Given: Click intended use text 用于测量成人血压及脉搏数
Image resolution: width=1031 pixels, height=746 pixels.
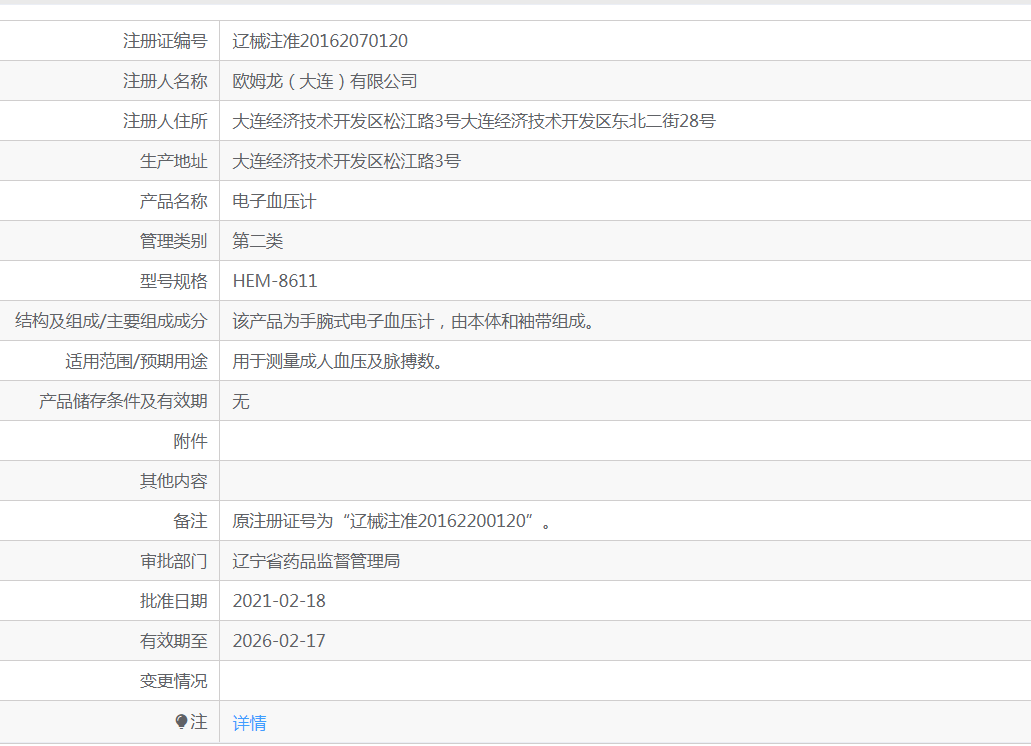Looking at the screenshot, I should [337, 361].
